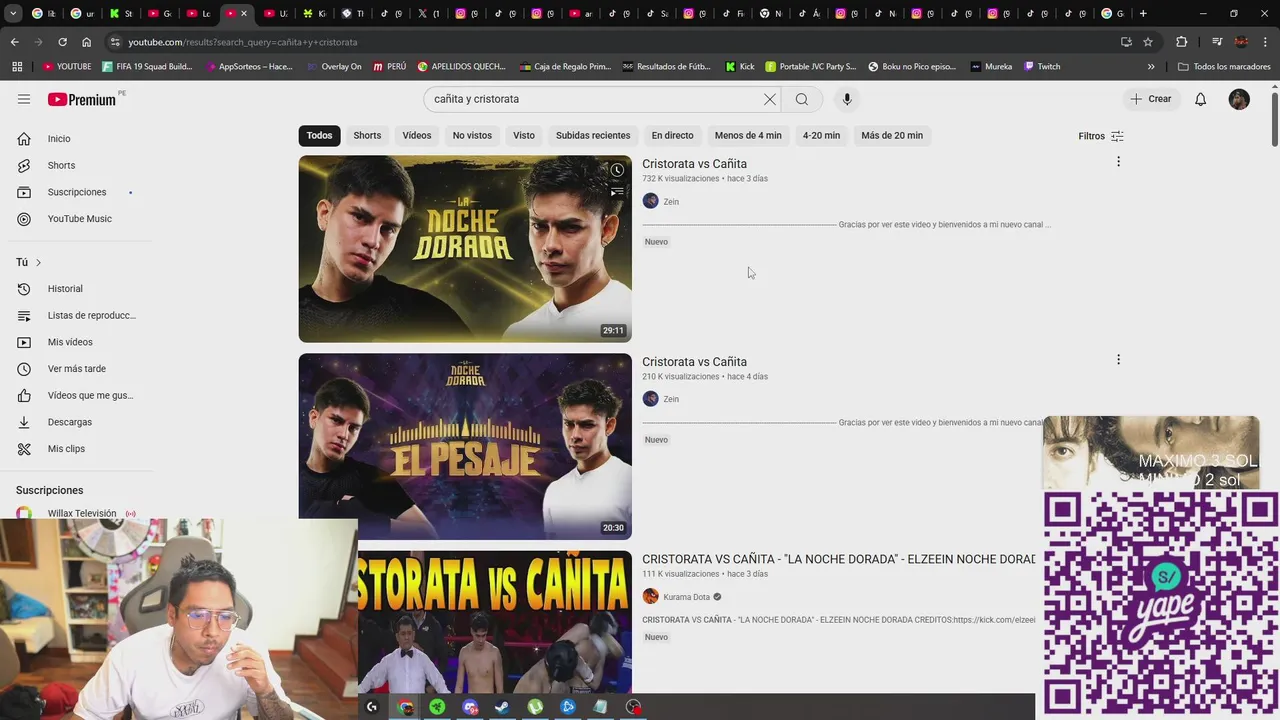Select the Menos de 4 min chip
This screenshot has height=720, width=1280.
(x=748, y=135)
